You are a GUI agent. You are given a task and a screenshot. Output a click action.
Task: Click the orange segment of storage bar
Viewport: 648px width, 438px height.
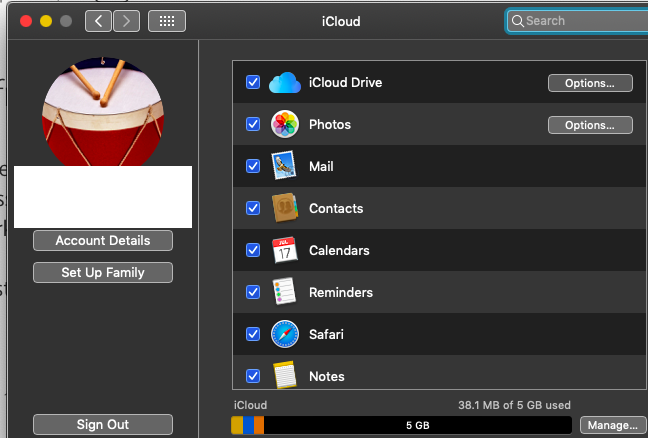(259, 425)
